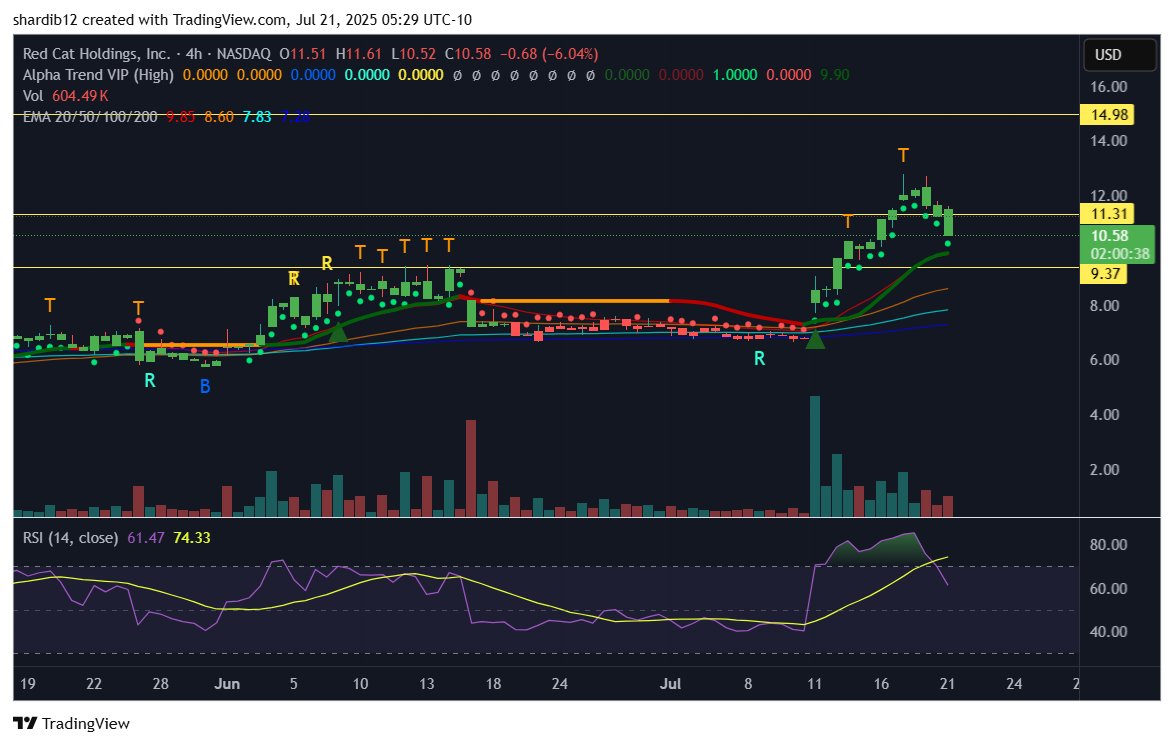Click the 4.00 price axis label
Image resolution: width=1174 pixels, height=745 pixels.
tap(1104, 415)
